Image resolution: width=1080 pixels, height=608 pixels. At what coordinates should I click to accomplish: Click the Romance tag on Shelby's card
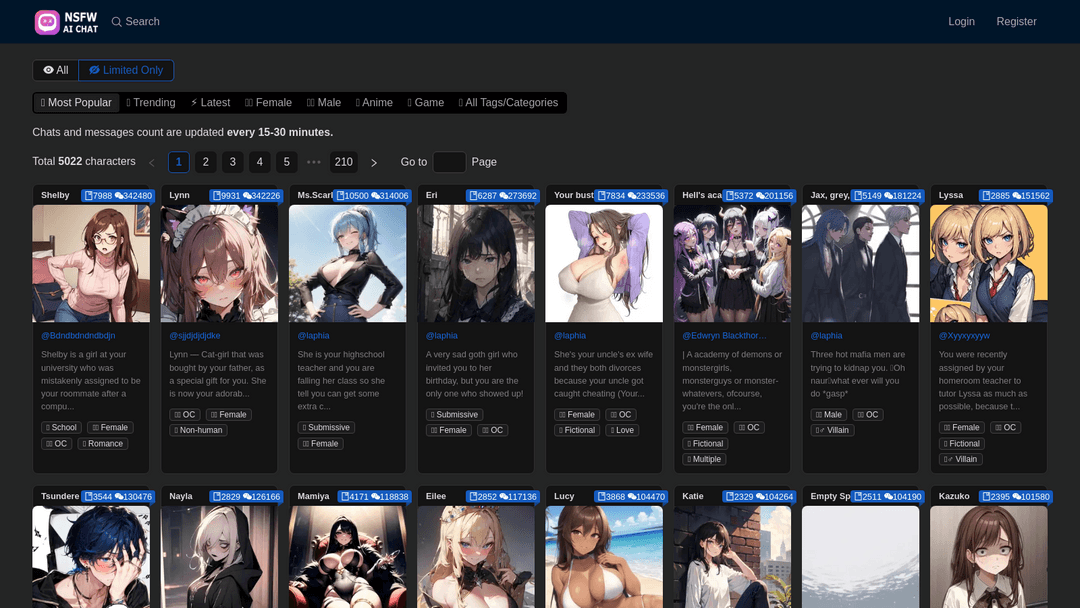click(103, 443)
